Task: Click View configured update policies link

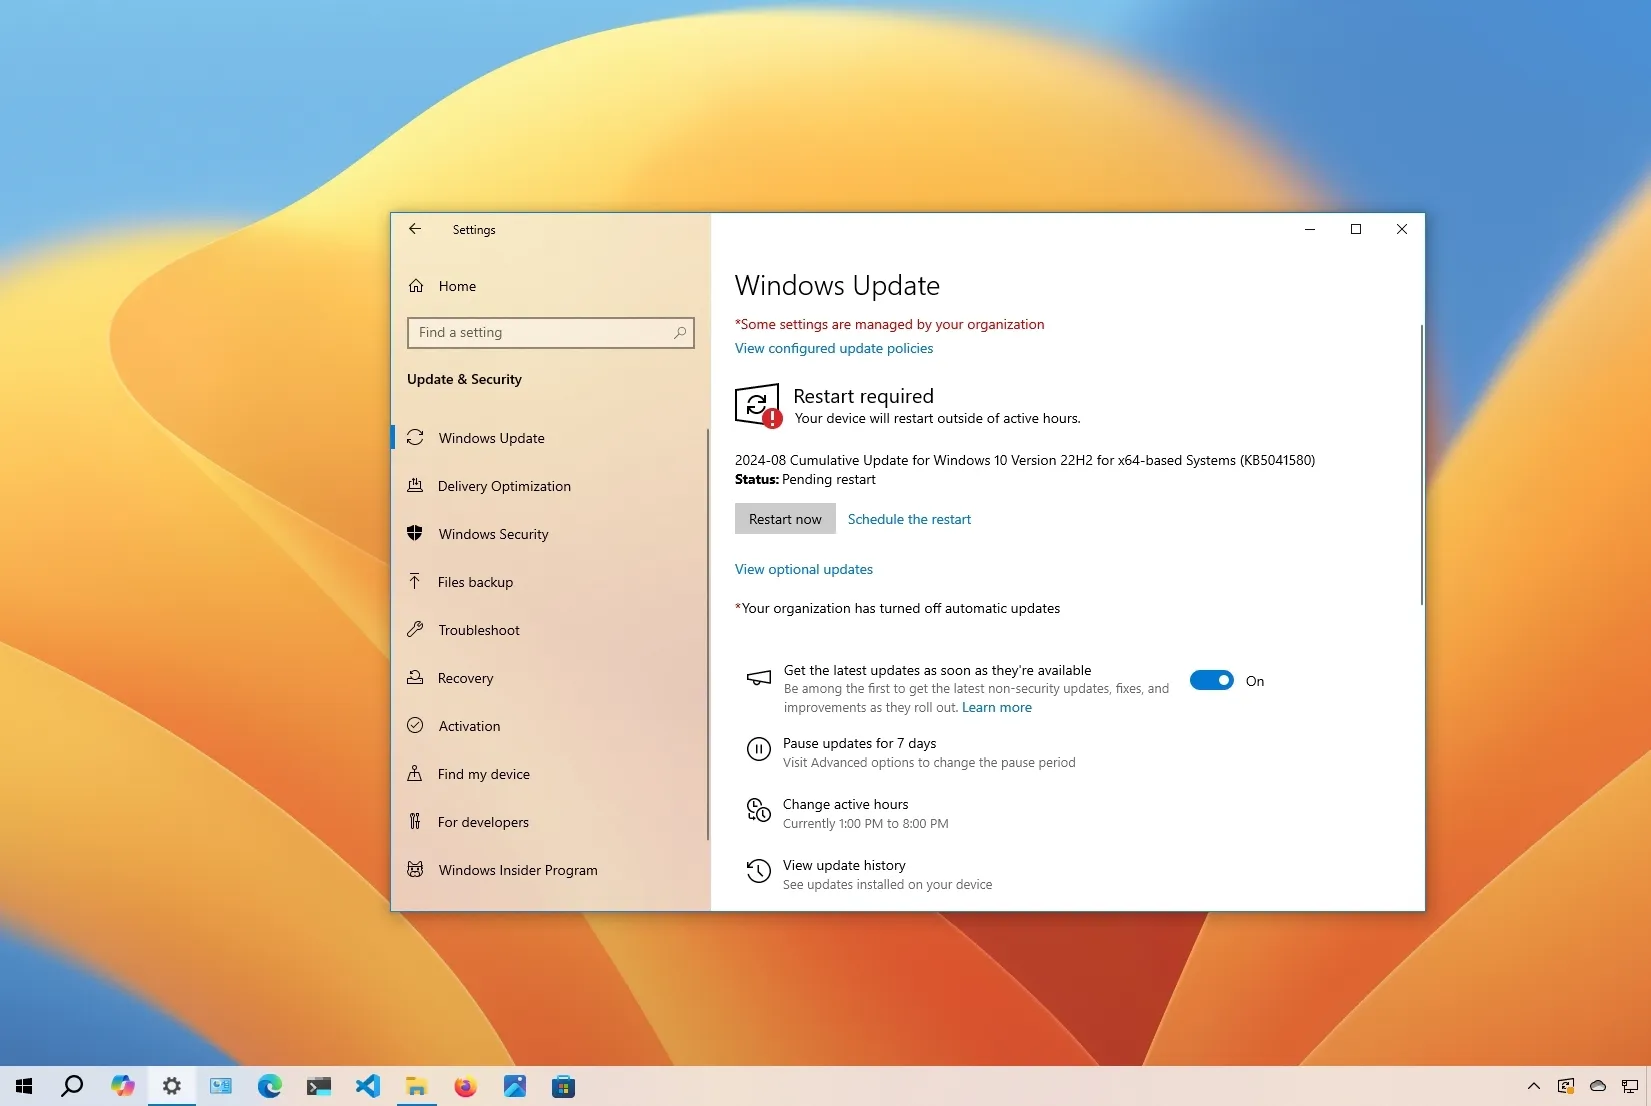Action: [x=834, y=348]
